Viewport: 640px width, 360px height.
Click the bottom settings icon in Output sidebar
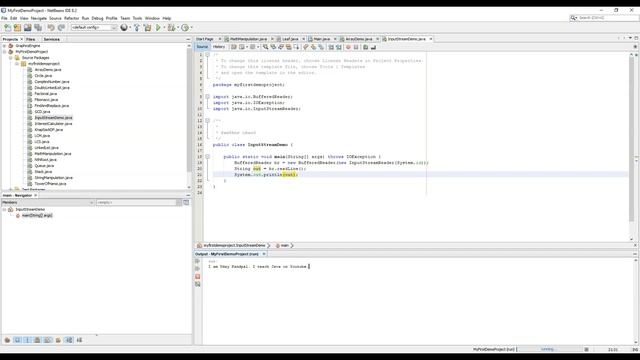(198, 284)
